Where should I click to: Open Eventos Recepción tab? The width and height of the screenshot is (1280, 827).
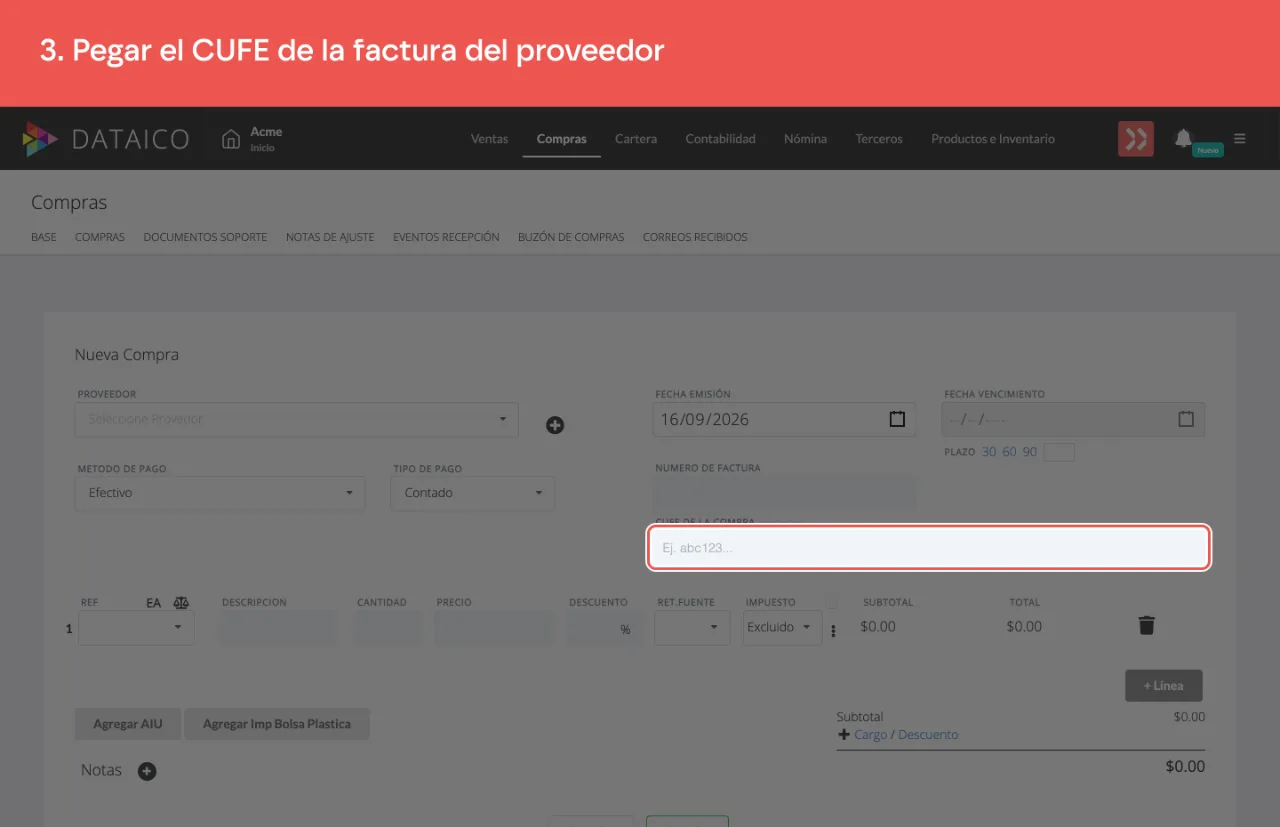click(446, 237)
